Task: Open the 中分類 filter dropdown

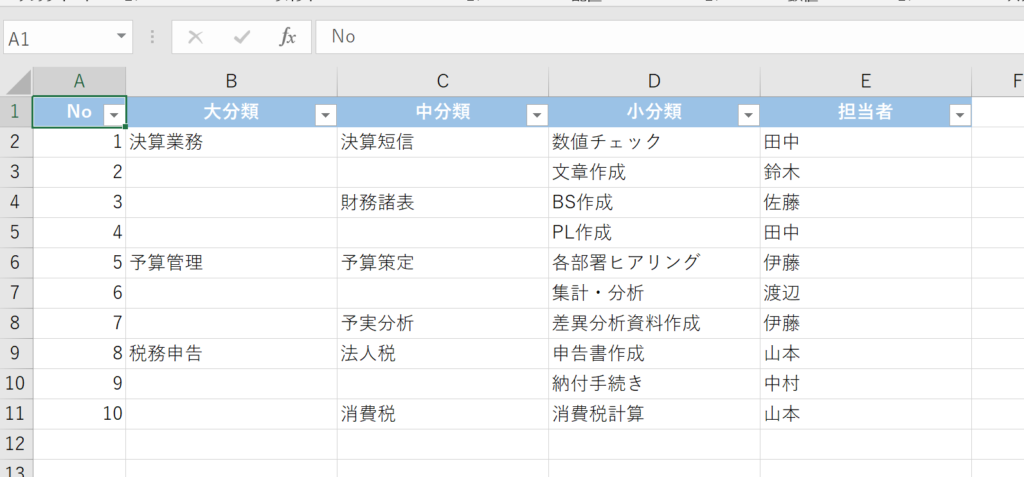Action: [536, 115]
